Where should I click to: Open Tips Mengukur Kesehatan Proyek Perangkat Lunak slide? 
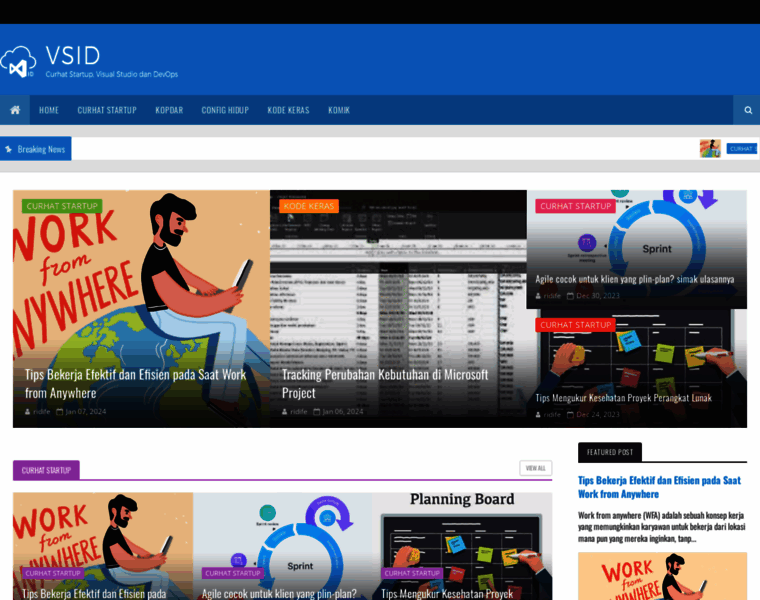click(623, 398)
